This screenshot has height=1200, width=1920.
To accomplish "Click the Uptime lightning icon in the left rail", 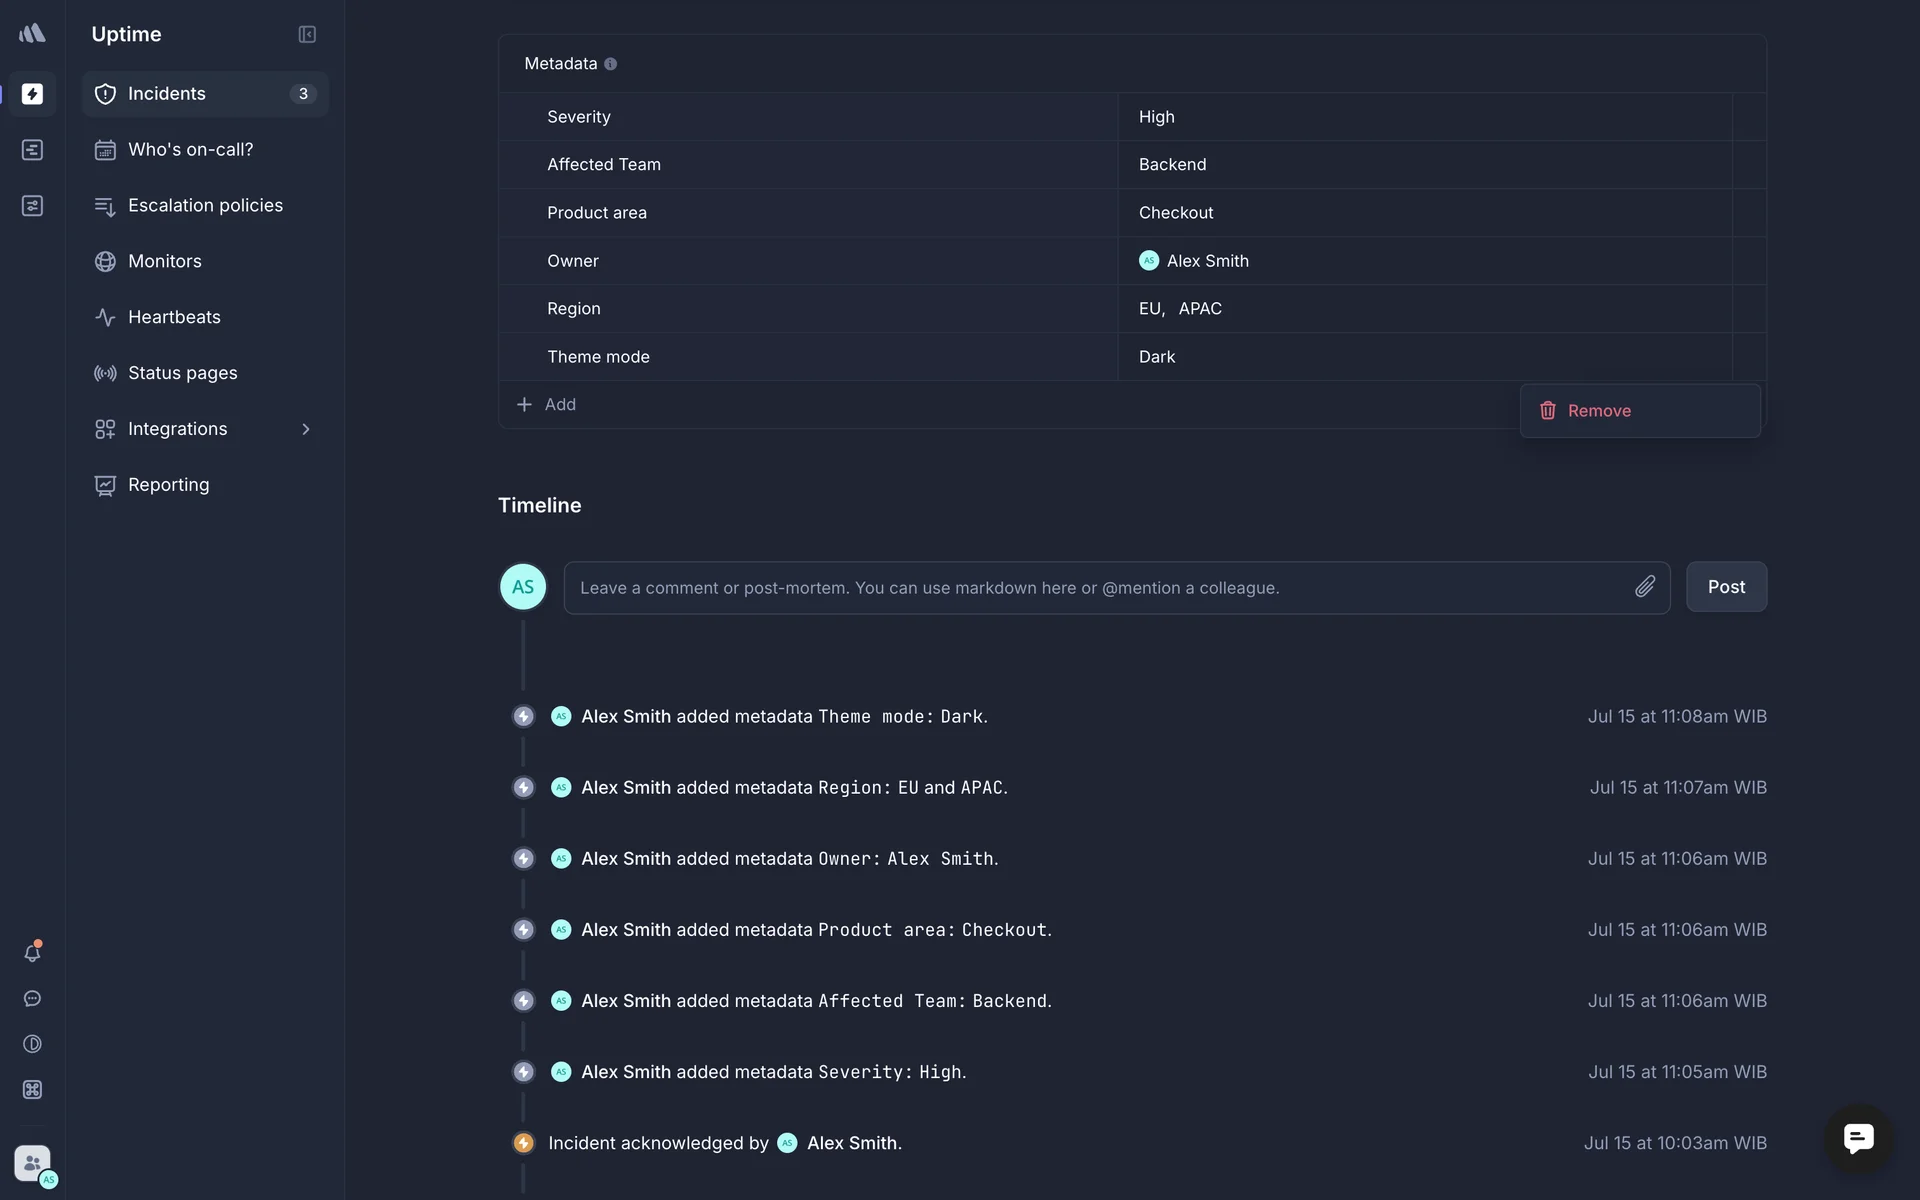I will pyautogui.click(x=32, y=94).
